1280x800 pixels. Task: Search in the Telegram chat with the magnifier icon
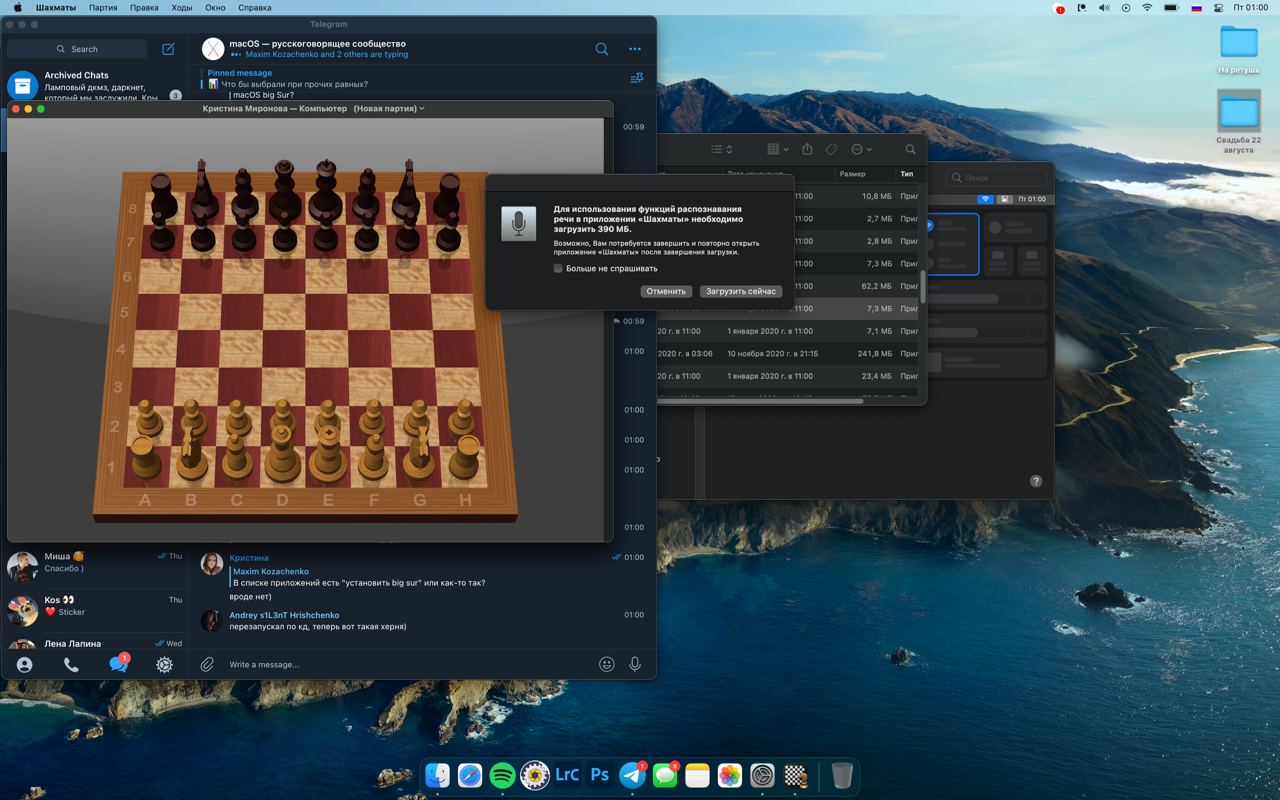click(x=602, y=48)
